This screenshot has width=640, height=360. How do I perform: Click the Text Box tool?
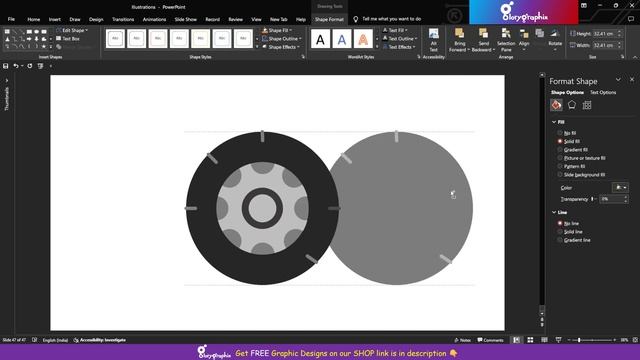point(68,39)
